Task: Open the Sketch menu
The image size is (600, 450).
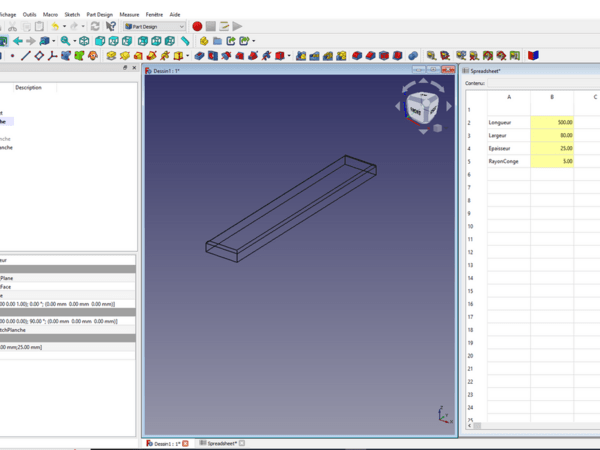Action: coord(72,15)
